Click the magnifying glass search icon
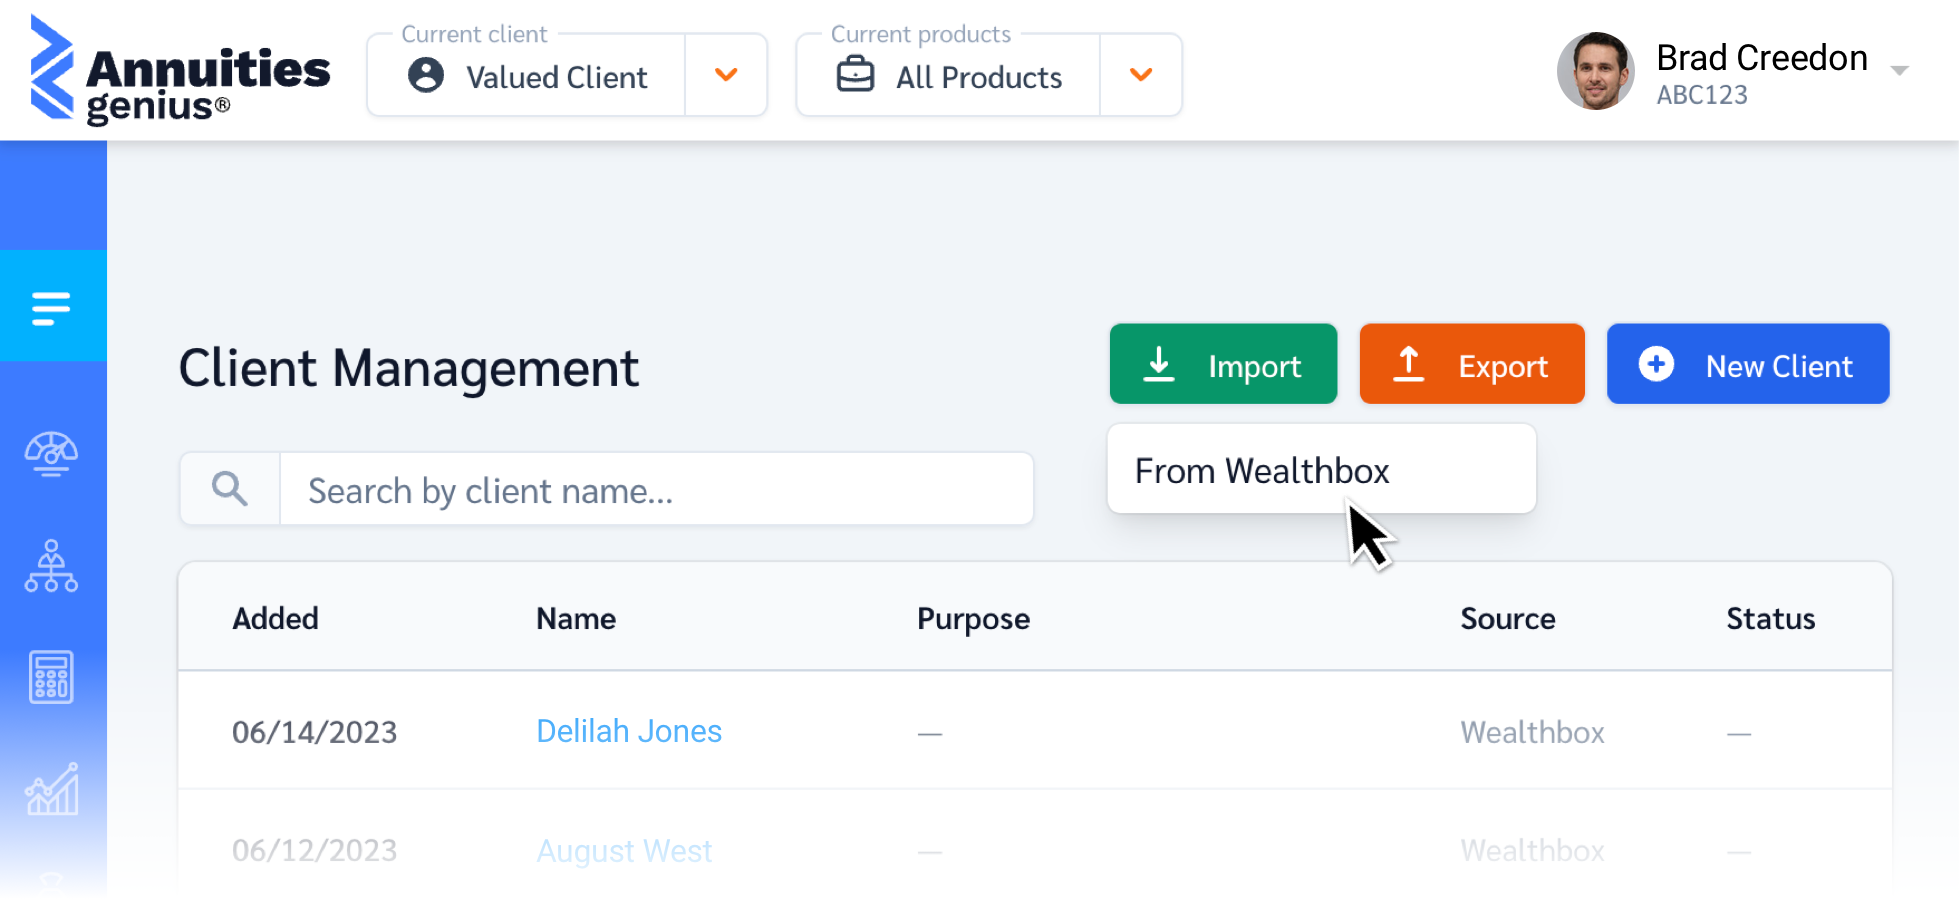This screenshot has height=908, width=1960. [229, 489]
